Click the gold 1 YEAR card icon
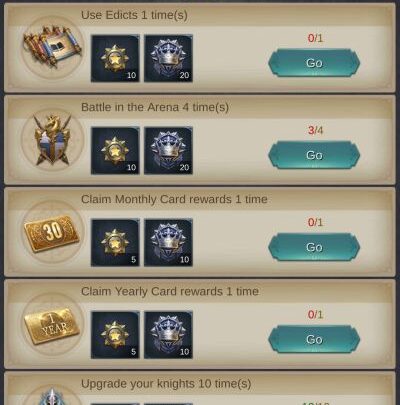Screen dimensions: 400x405 click(52, 326)
